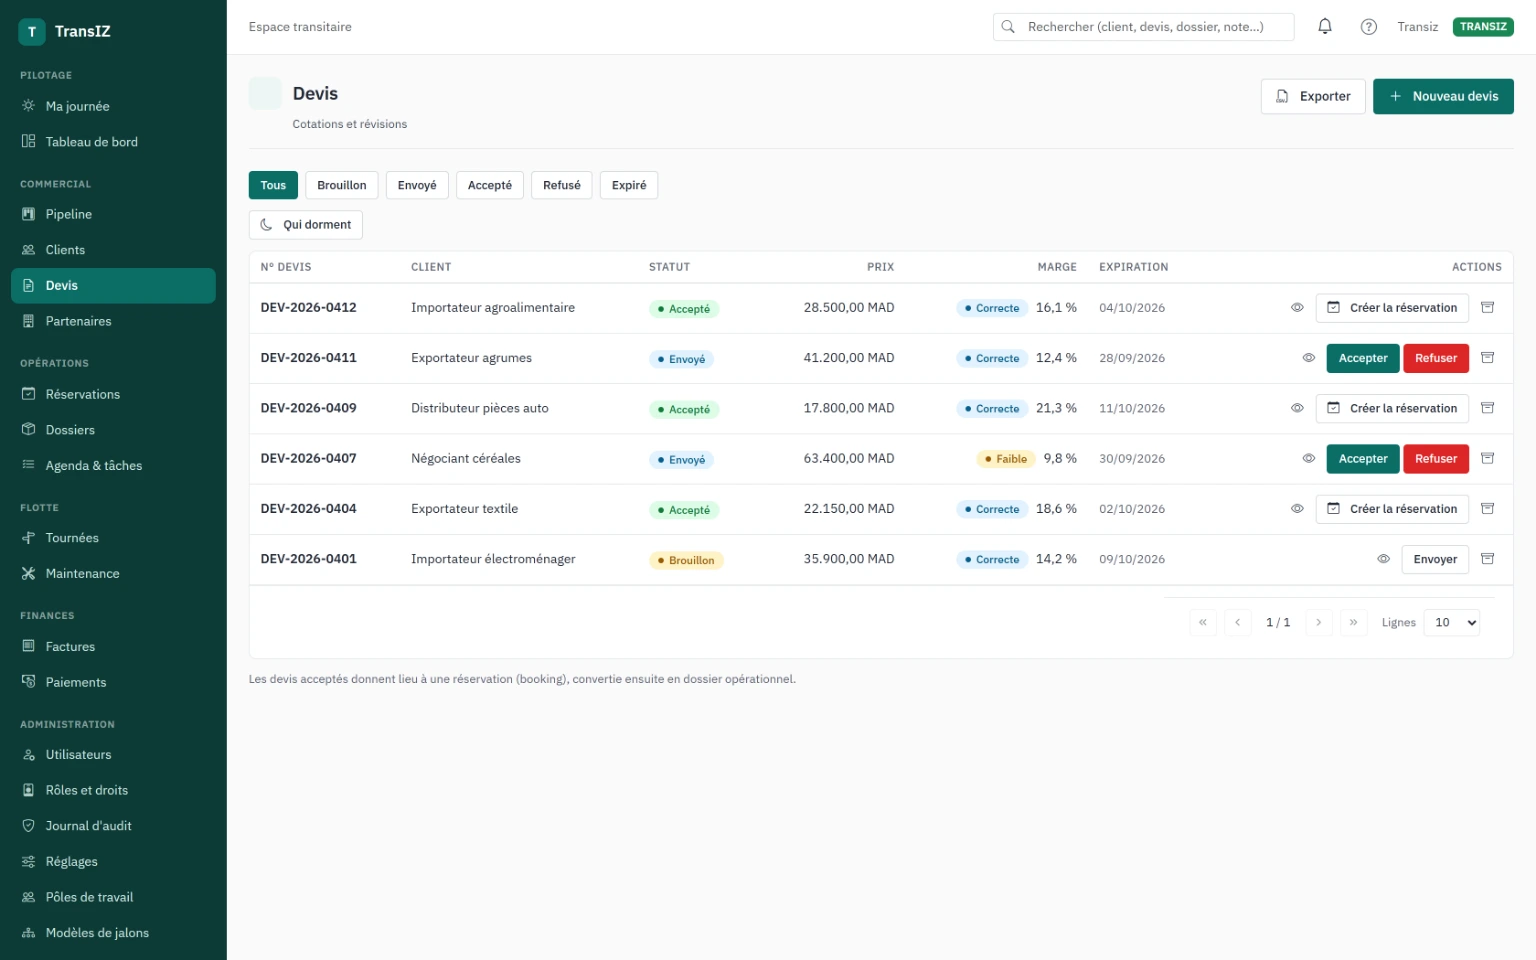Focus the search field

tap(1144, 27)
